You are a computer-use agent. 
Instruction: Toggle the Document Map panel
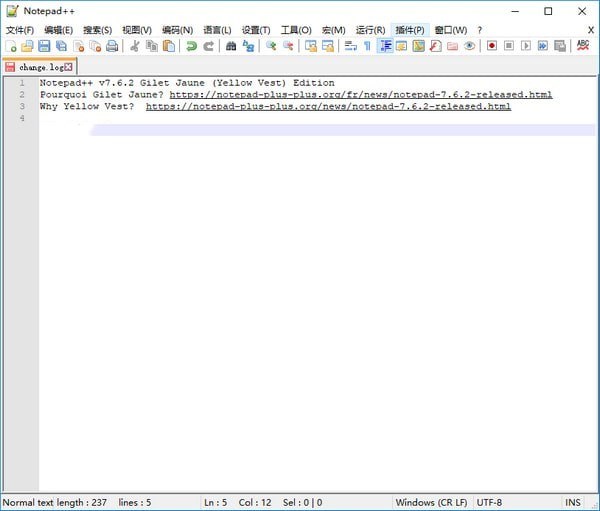point(419,46)
